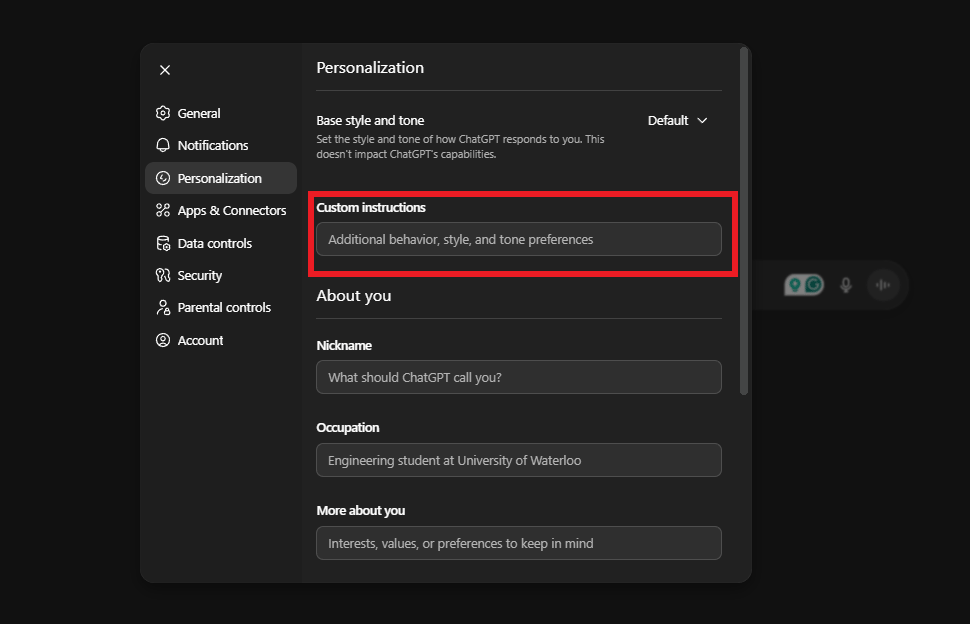970x624 pixels.
Task: Click the Parental controls person icon
Action: click(x=162, y=307)
